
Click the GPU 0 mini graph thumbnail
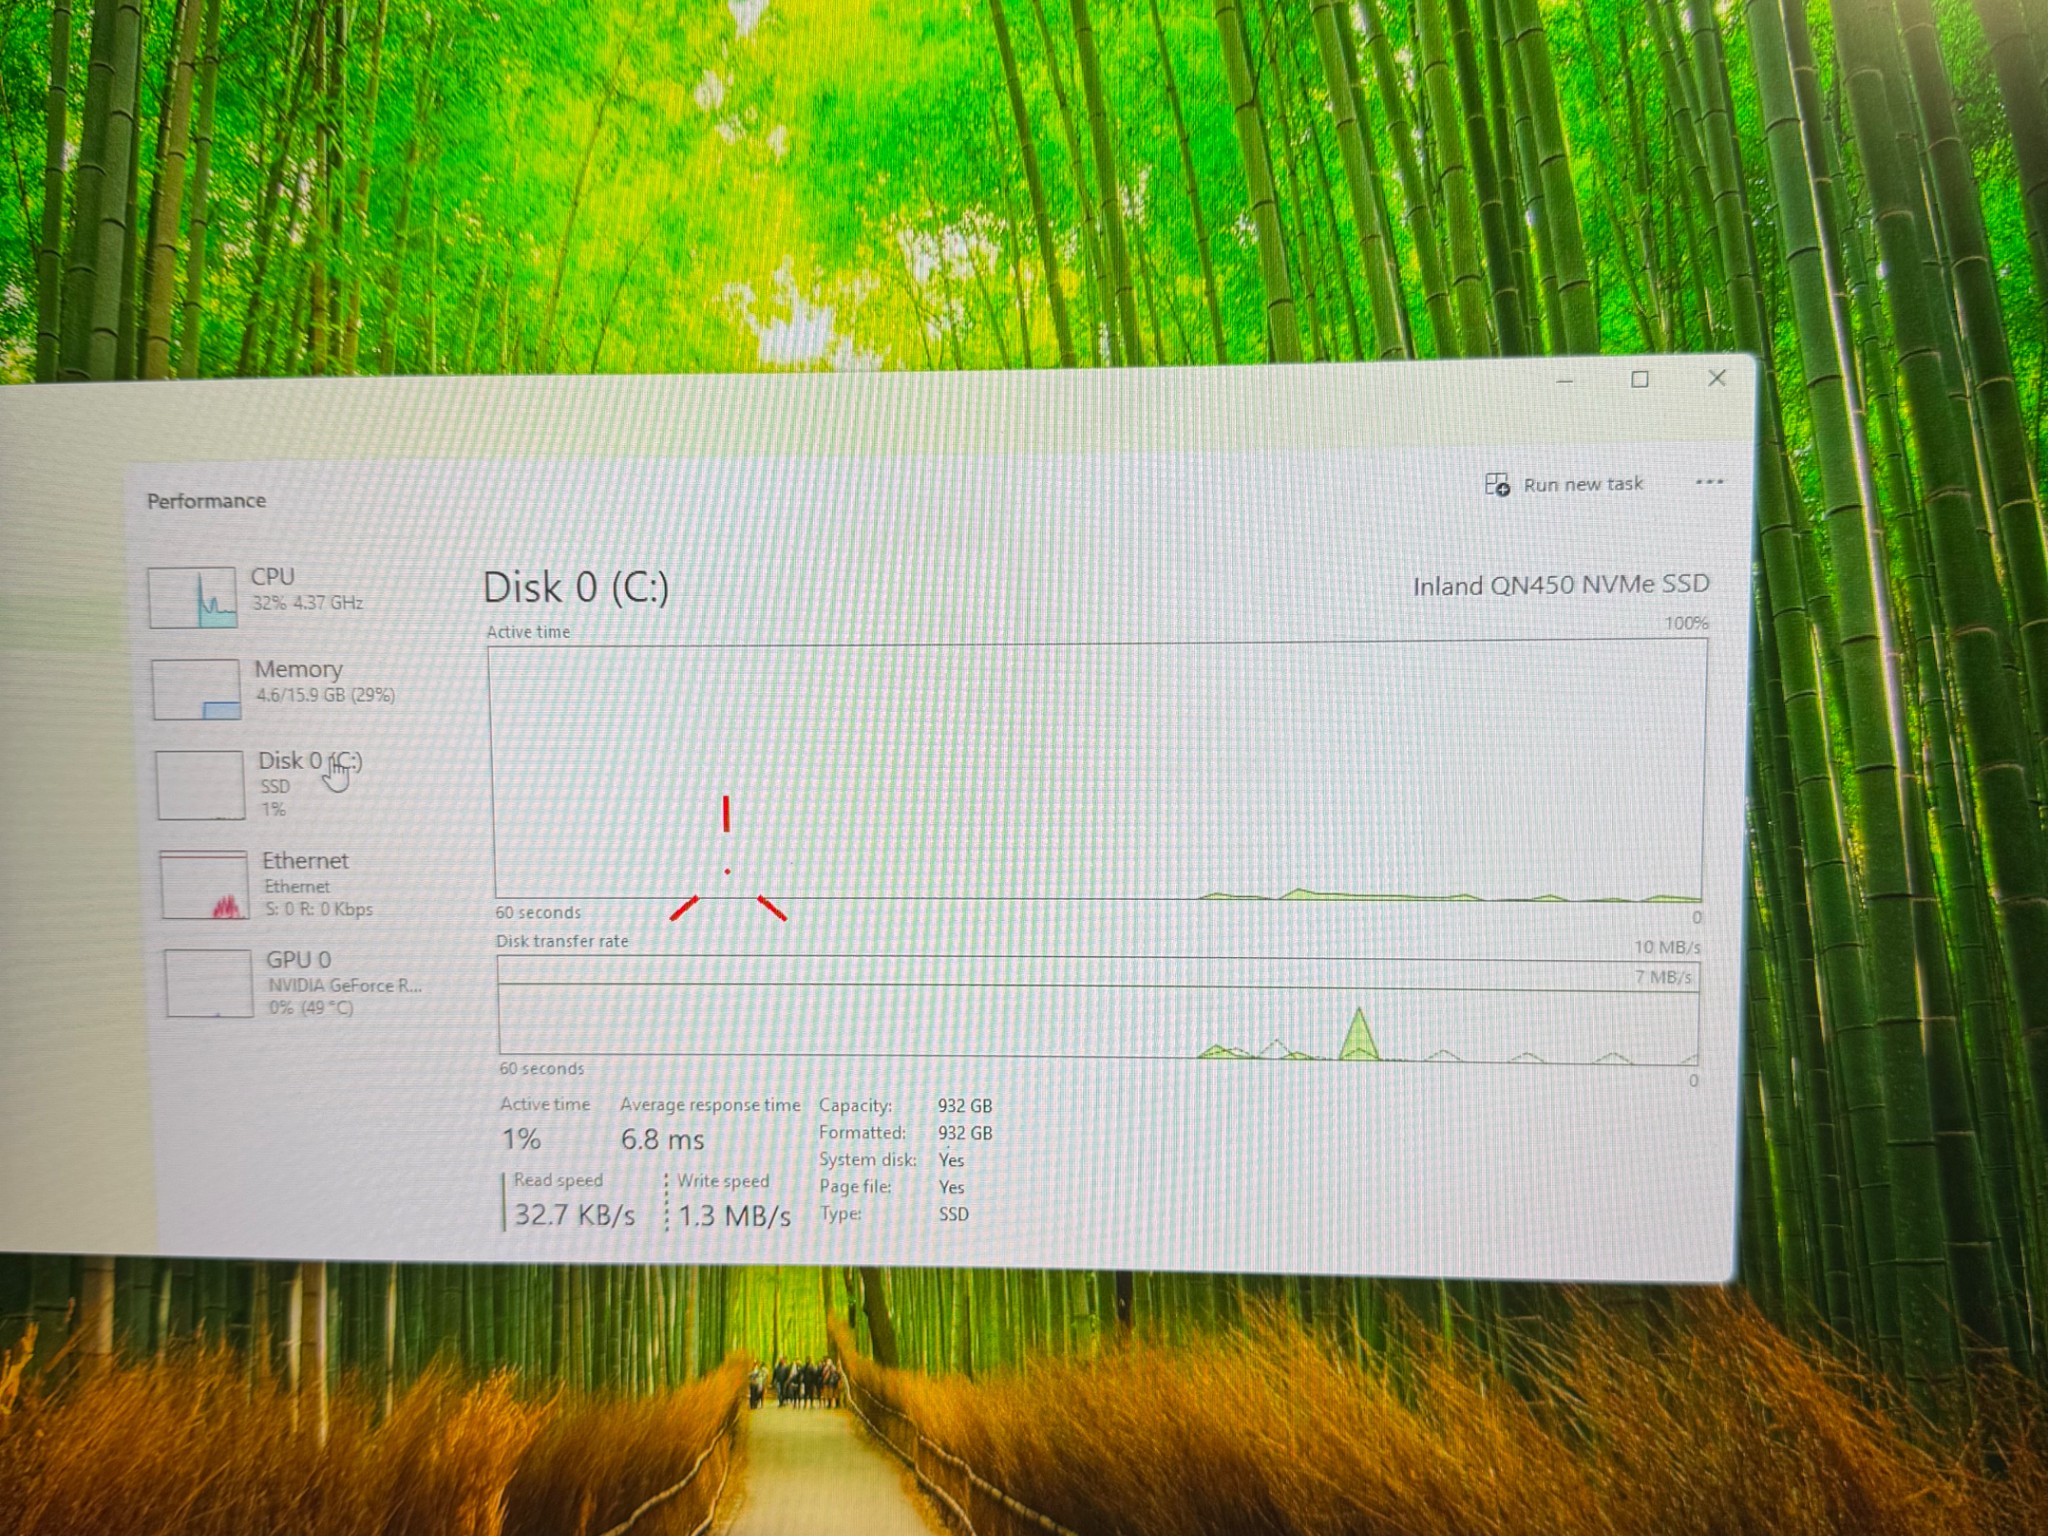tap(208, 983)
